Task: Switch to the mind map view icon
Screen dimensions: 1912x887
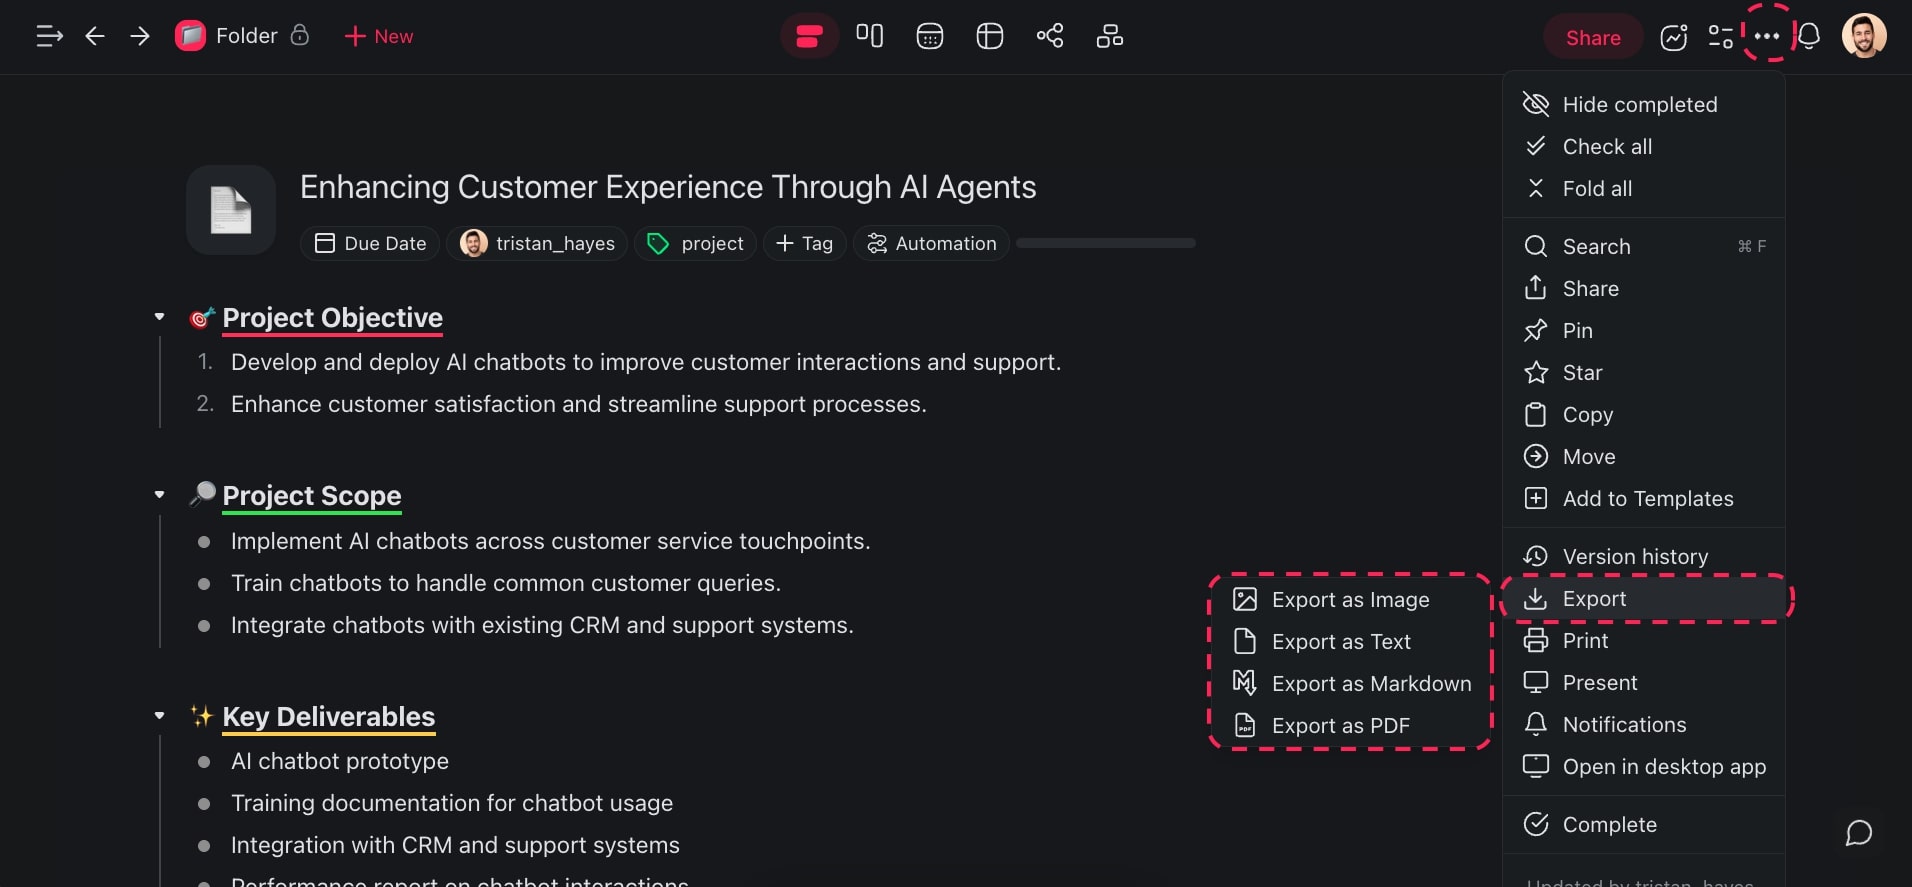Action: click(1049, 37)
